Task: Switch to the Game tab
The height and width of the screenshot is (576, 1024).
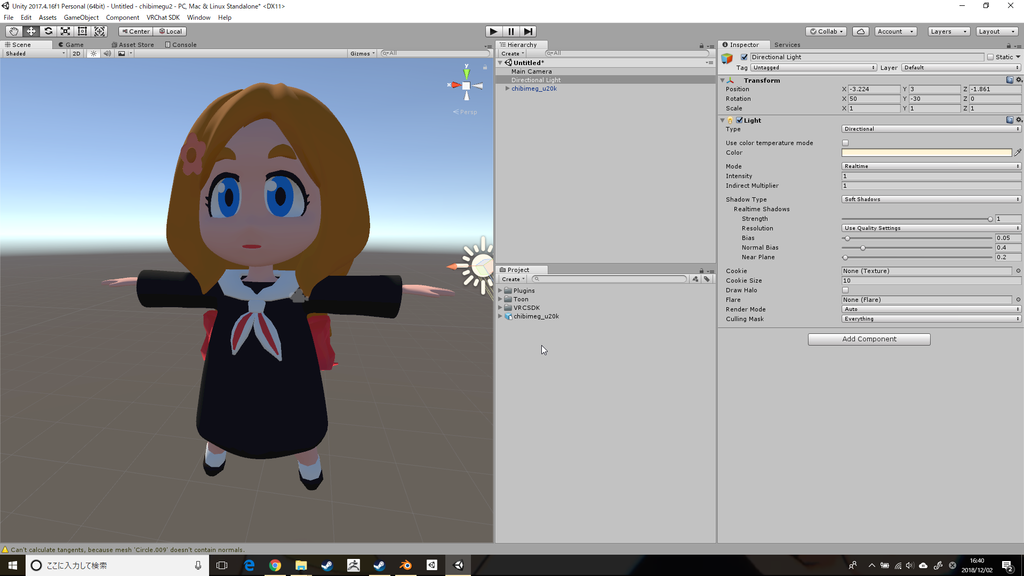Action: [71, 45]
